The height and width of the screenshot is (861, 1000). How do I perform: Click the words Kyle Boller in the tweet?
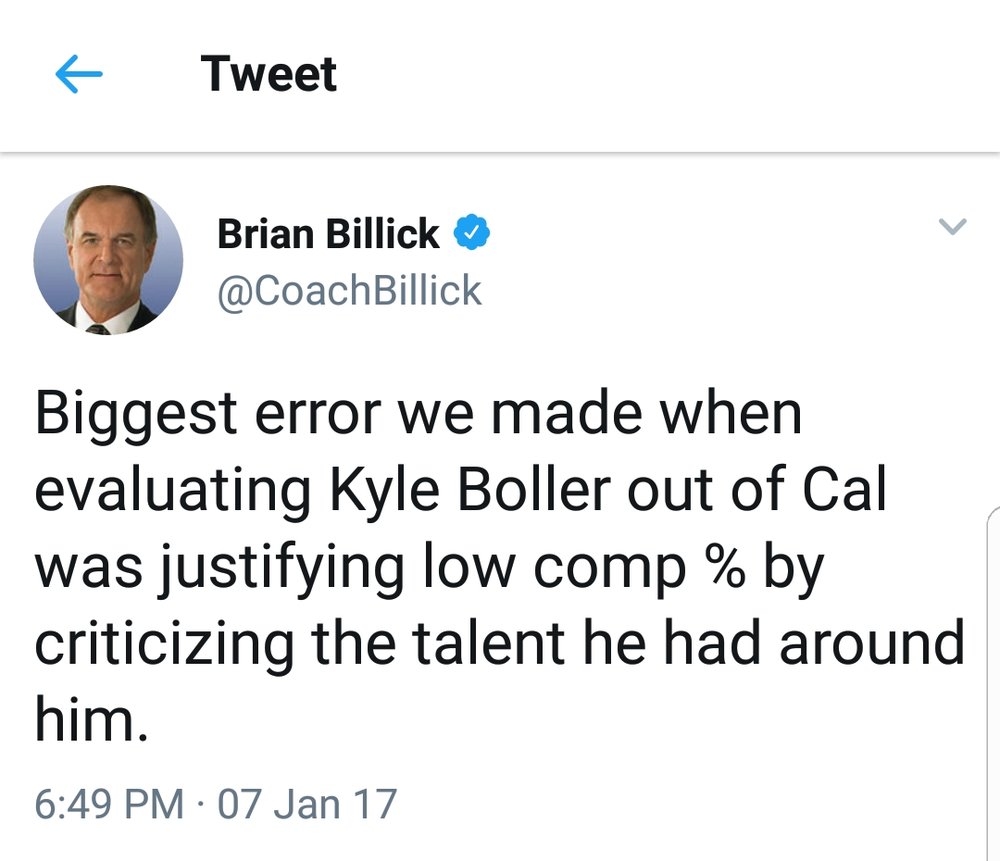pyautogui.click(x=470, y=490)
